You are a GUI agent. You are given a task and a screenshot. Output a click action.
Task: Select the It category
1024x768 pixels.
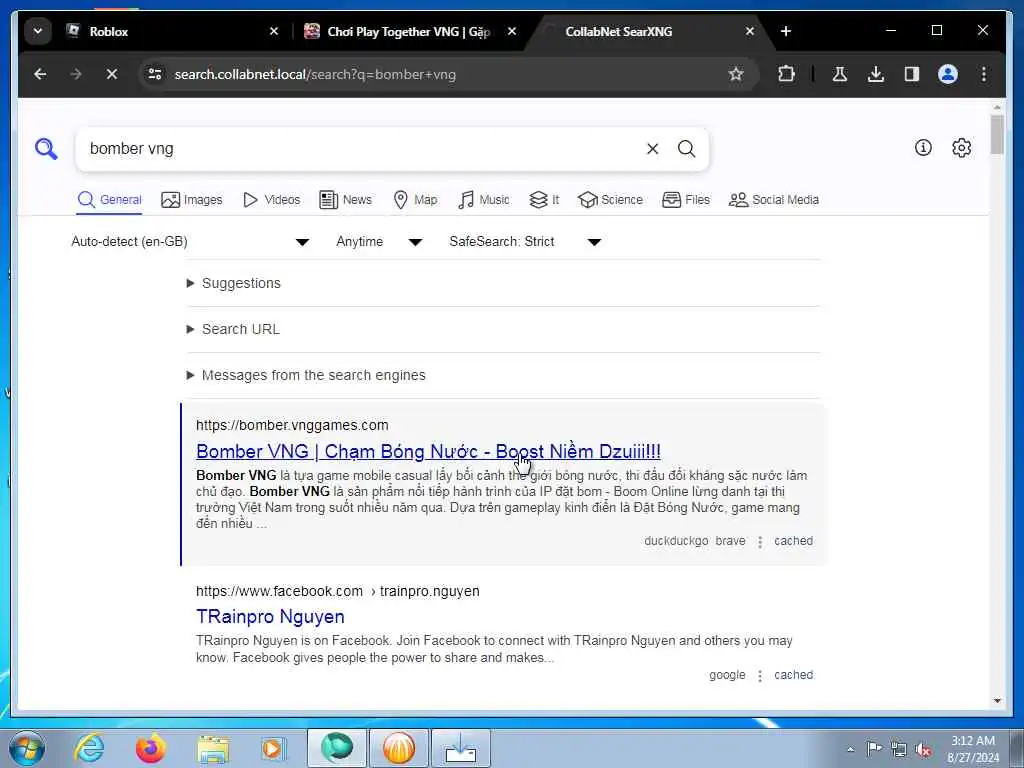(544, 200)
